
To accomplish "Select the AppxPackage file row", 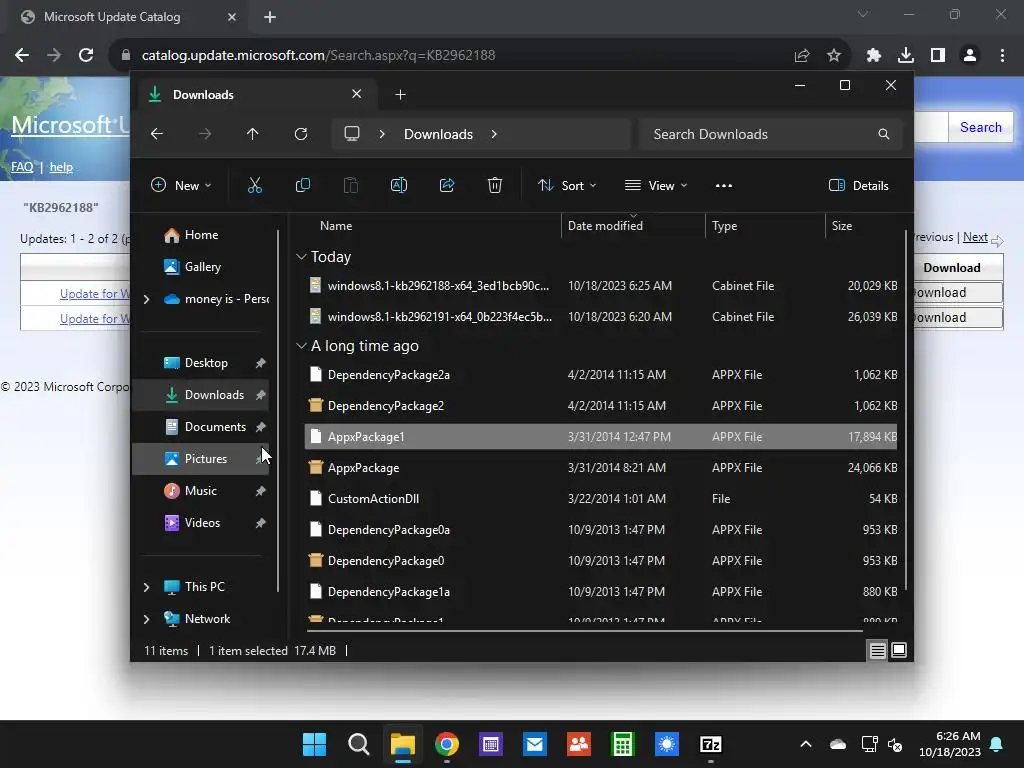I will (x=601, y=468).
